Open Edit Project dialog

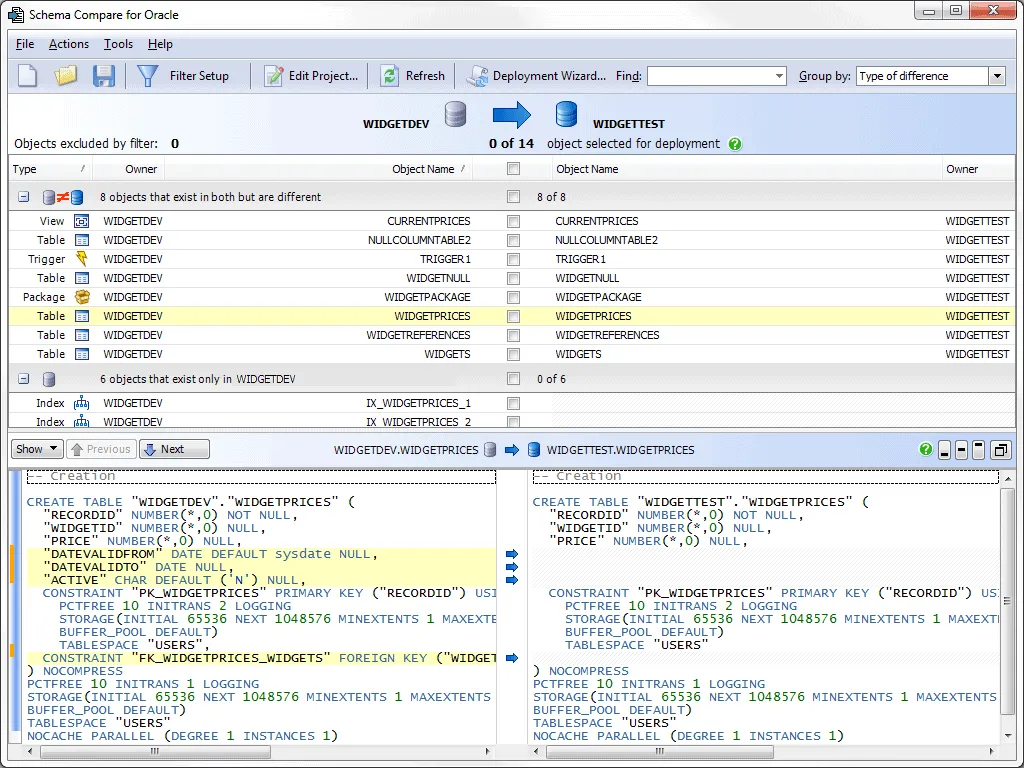coord(312,76)
